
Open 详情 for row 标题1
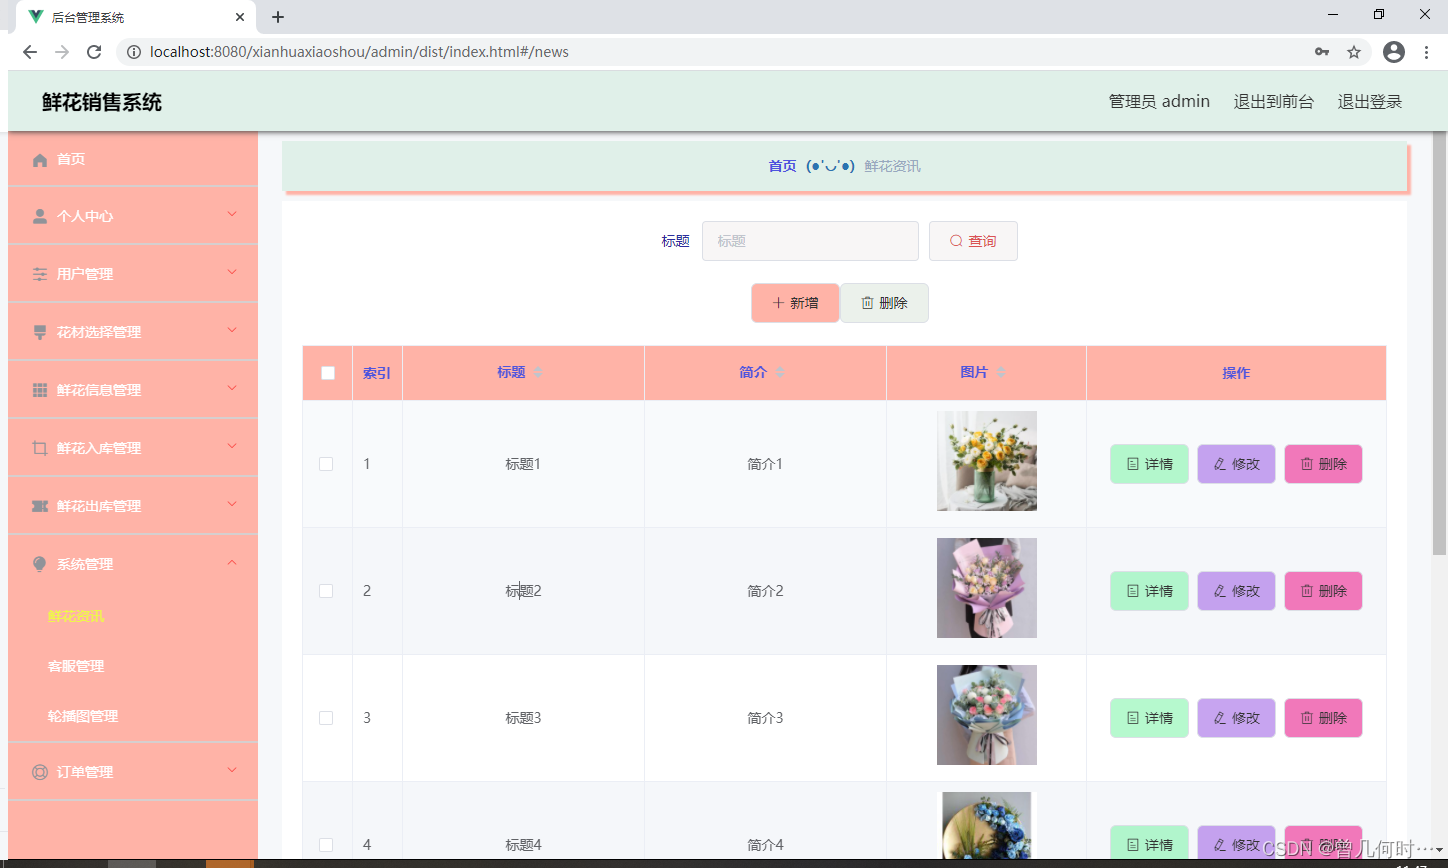pyautogui.click(x=1149, y=464)
